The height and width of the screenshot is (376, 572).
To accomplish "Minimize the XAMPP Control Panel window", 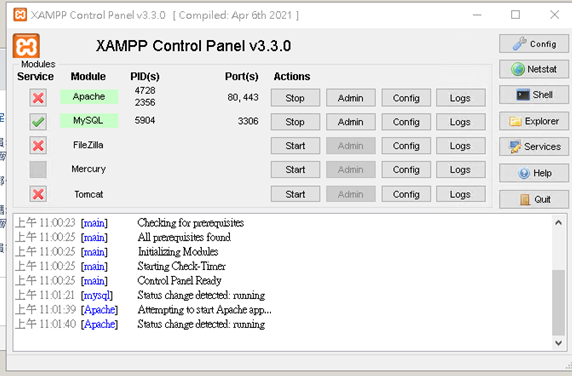I will pos(477,15).
